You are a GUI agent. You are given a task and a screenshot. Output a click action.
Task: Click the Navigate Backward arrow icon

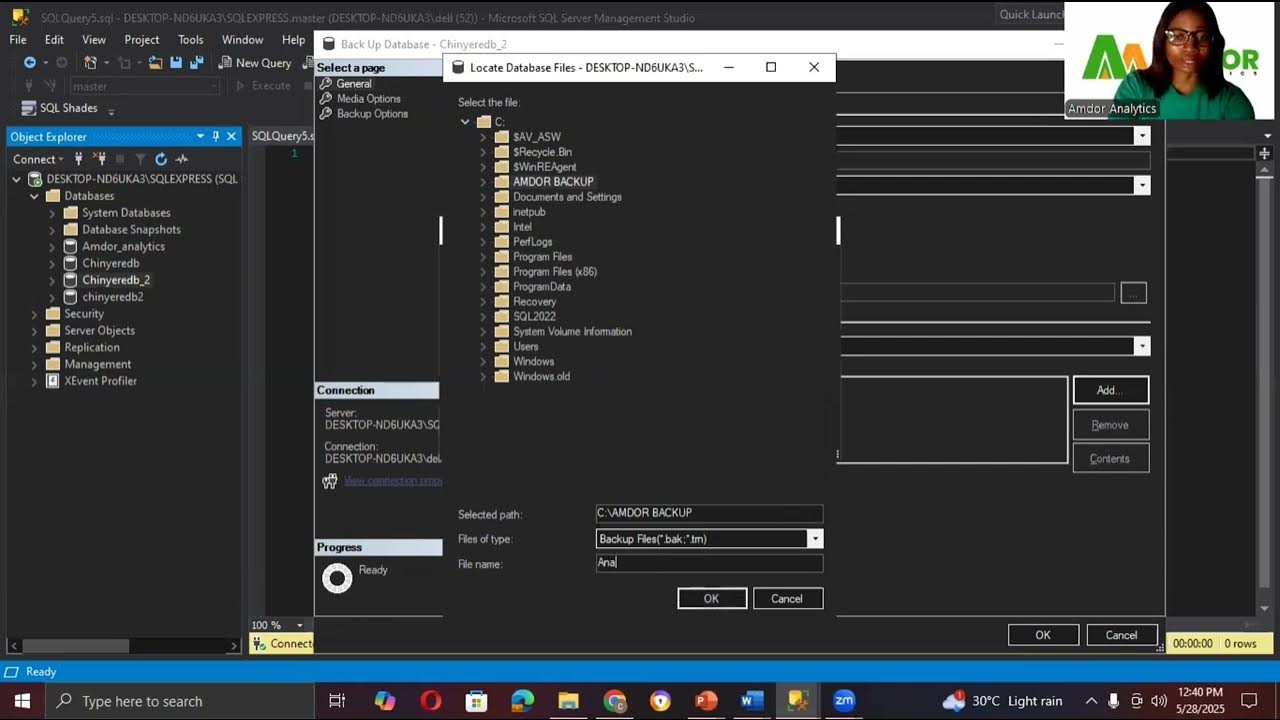(30, 62)
